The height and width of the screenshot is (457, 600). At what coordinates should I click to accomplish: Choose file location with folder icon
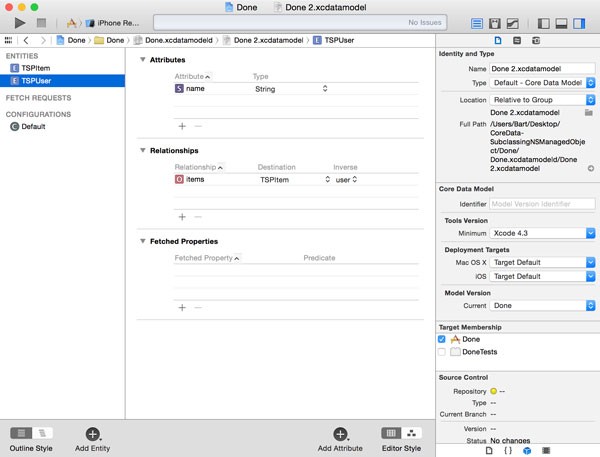pos(589,113)
